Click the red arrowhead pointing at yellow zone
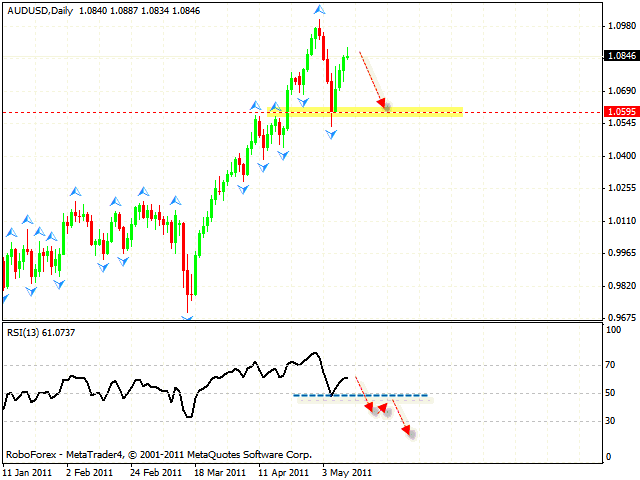The image size is (640, 480). [x=383, y=101]
